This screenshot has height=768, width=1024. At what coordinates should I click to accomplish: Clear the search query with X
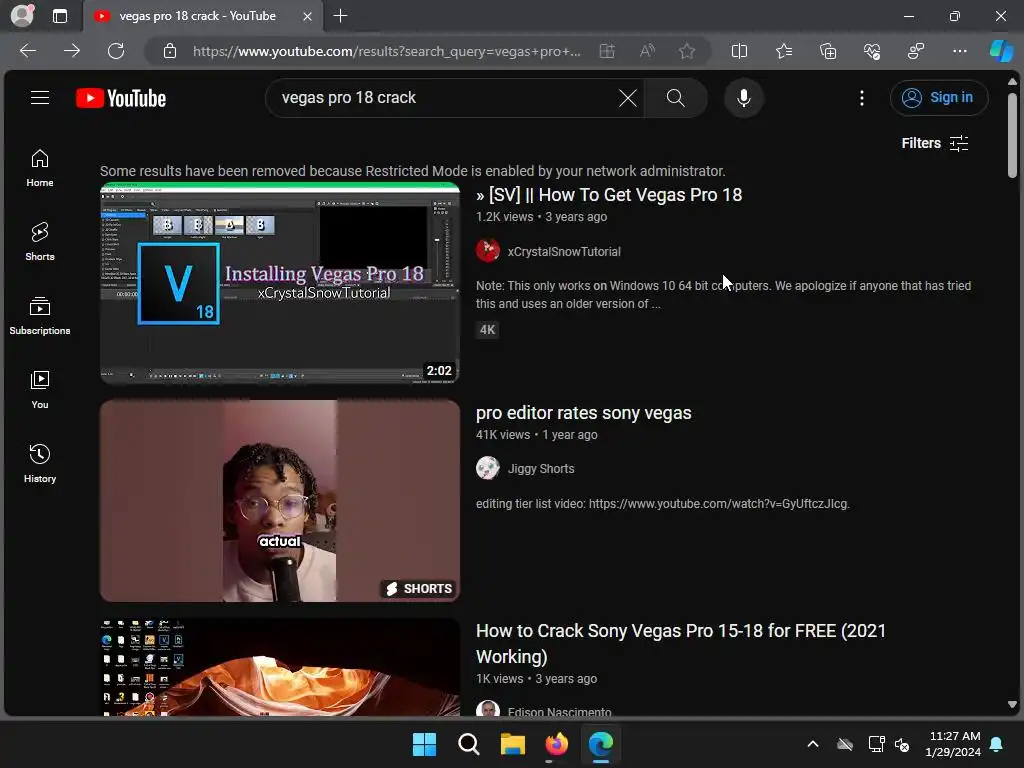tap(628, 98)
